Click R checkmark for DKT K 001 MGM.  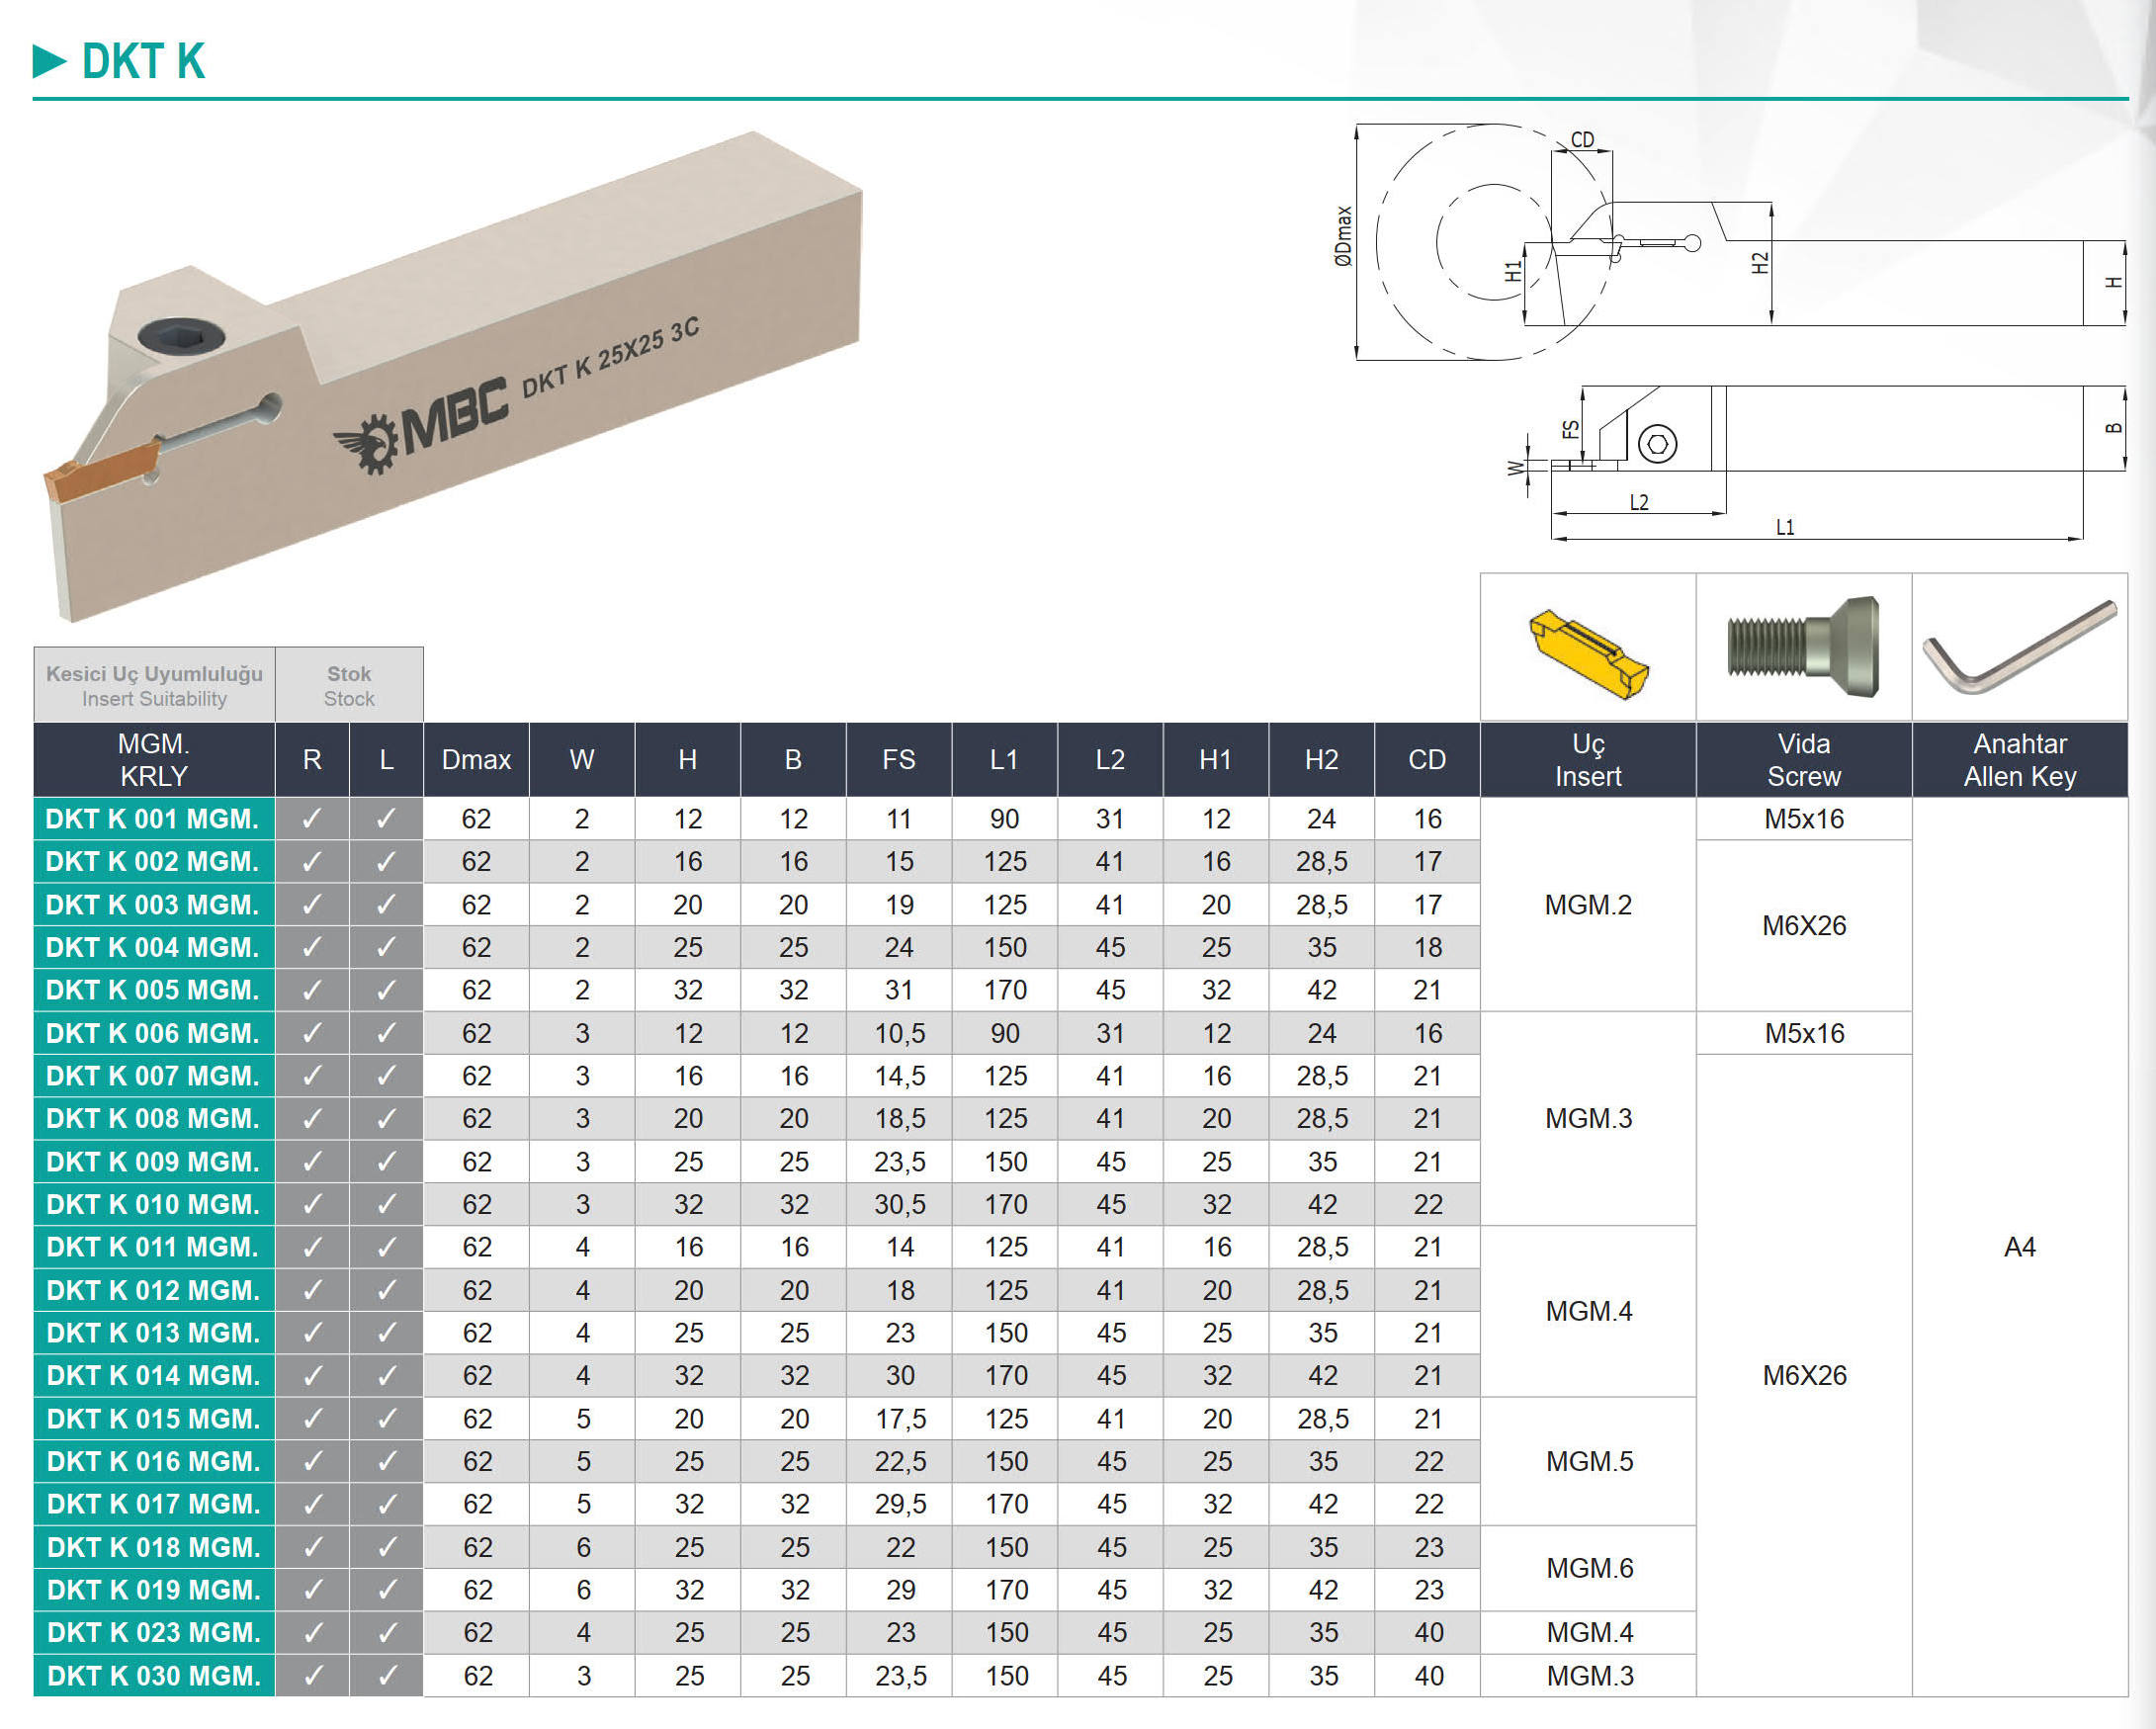pos(312,819)
